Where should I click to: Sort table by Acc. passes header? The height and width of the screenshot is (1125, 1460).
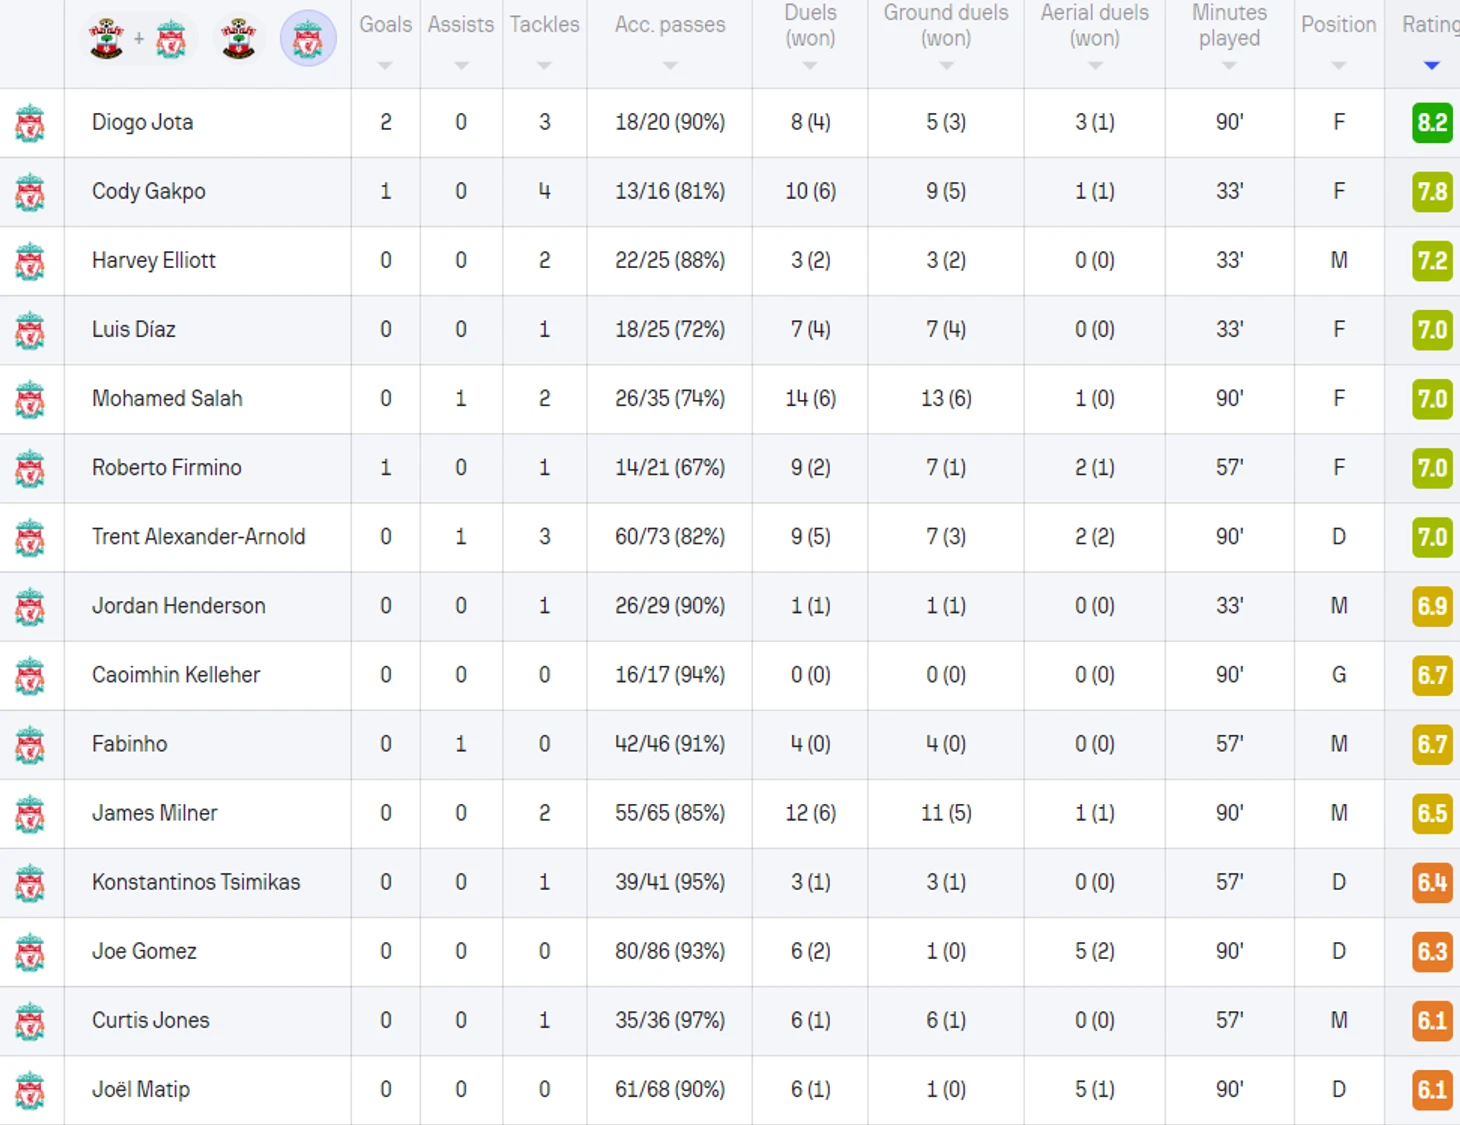coord(670,25)
